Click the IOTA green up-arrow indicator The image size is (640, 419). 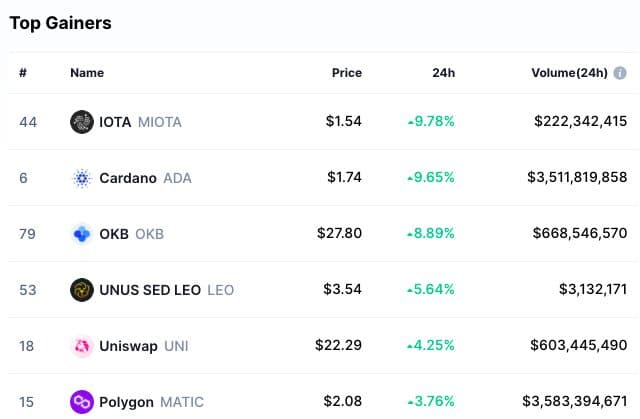point(411,122)
